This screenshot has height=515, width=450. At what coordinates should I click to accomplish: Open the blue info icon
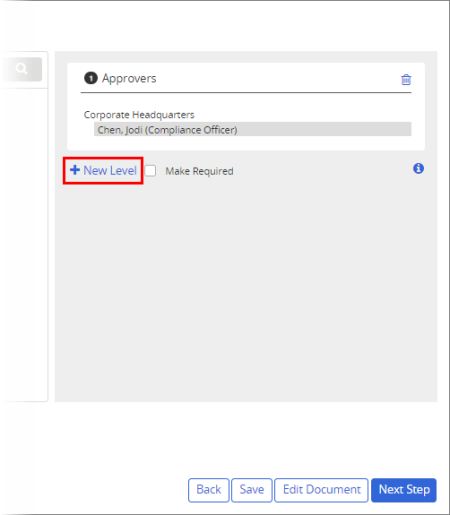pos(419,168)
